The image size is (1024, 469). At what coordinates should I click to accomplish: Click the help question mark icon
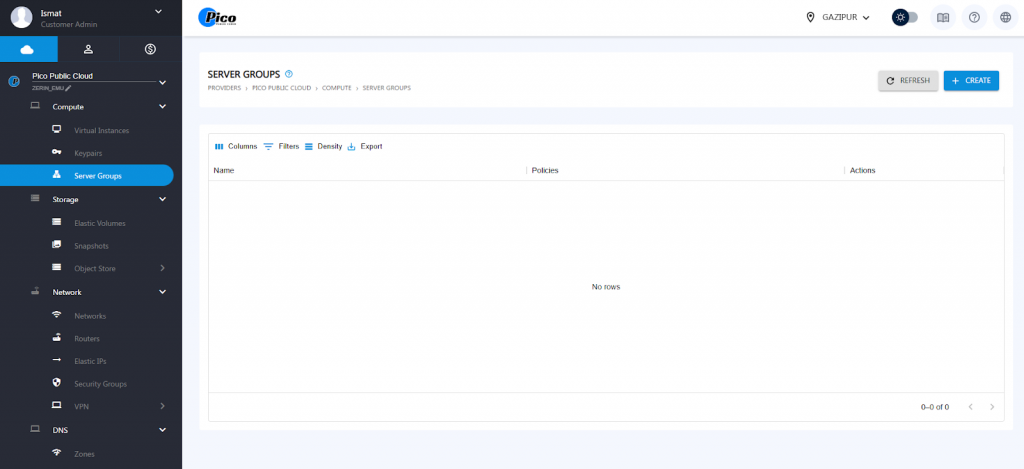(974, 17)
